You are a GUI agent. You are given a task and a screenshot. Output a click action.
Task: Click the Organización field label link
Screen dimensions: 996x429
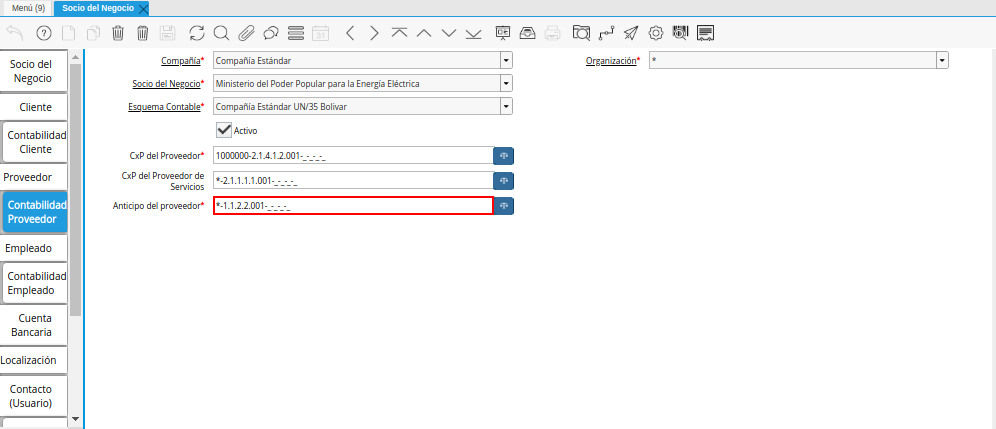(x=610, y=60)
